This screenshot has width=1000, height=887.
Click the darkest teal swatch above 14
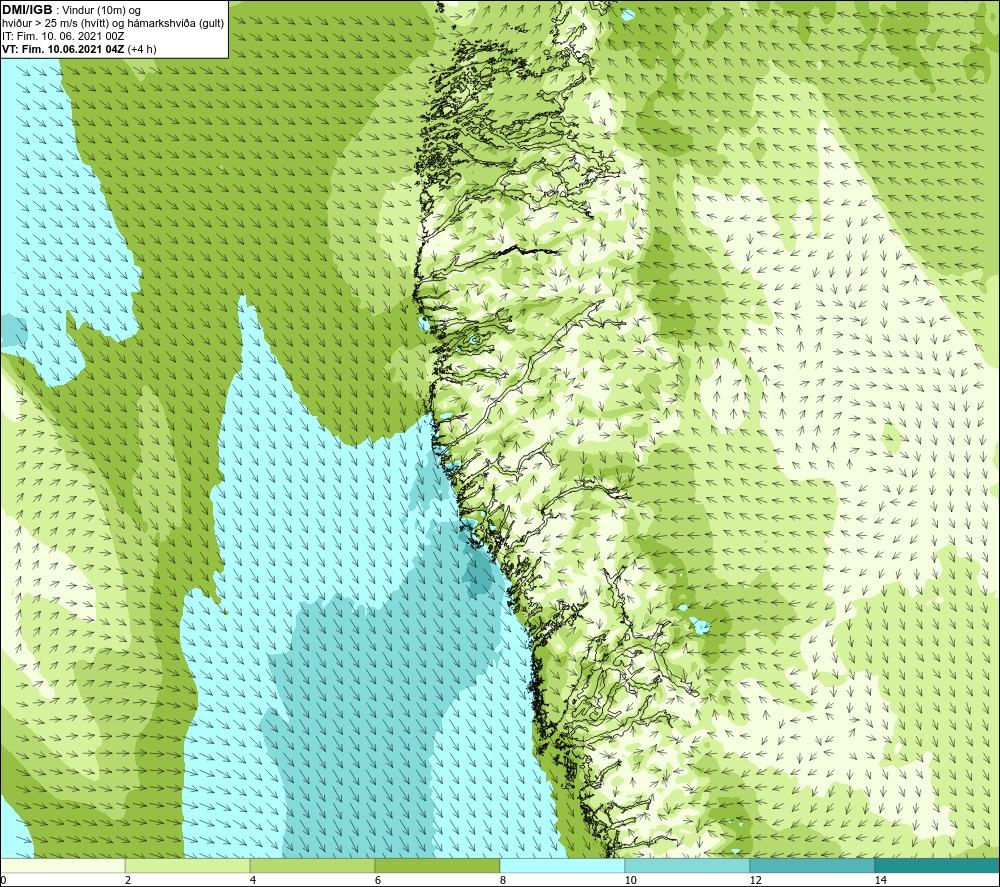pyautogui.click(x=938, y=865)
